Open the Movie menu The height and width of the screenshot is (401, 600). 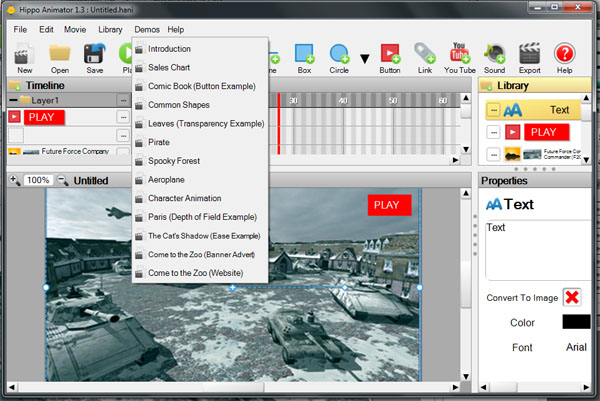tap(75, 30)
